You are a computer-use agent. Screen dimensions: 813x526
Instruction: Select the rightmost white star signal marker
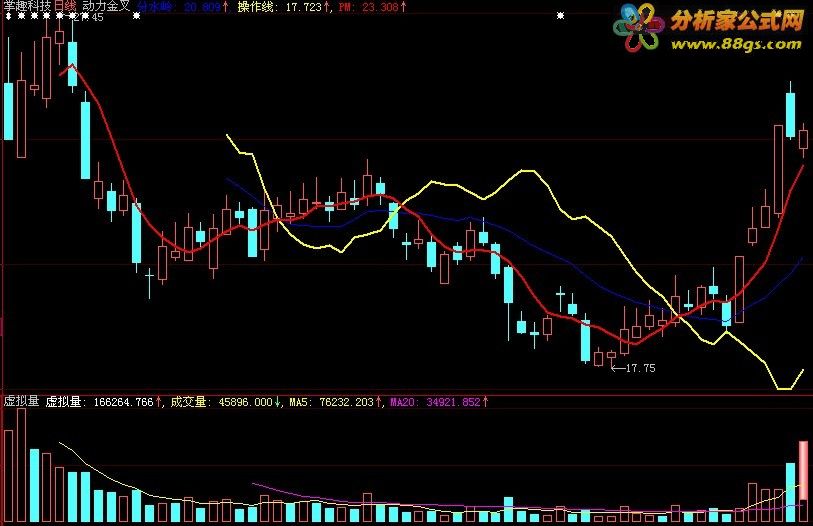560,16
